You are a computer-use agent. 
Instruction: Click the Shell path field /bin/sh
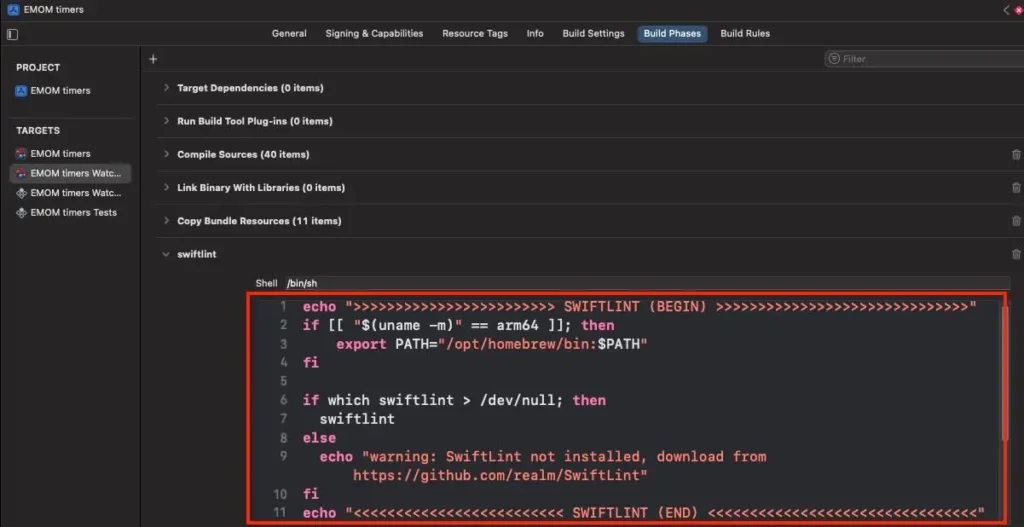[x=647, y=283]
